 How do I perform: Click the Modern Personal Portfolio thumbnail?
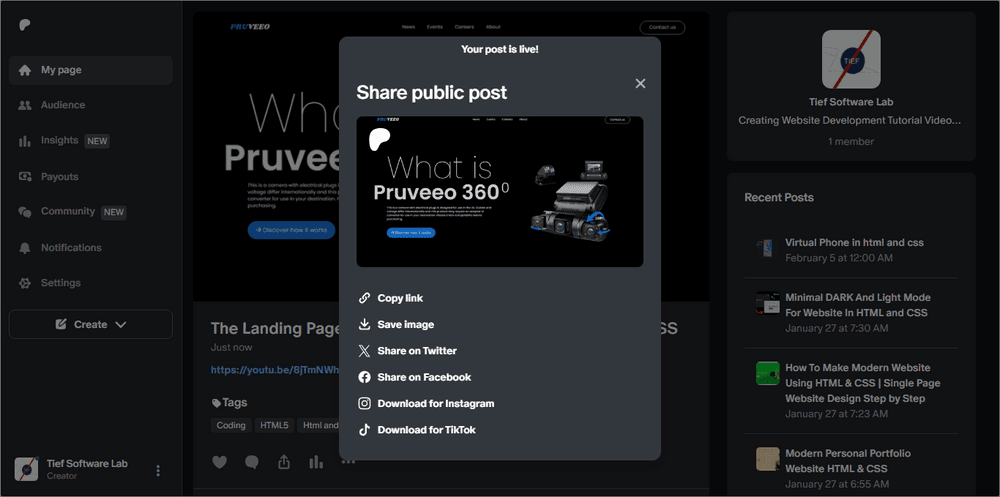[x=768, y=458]
